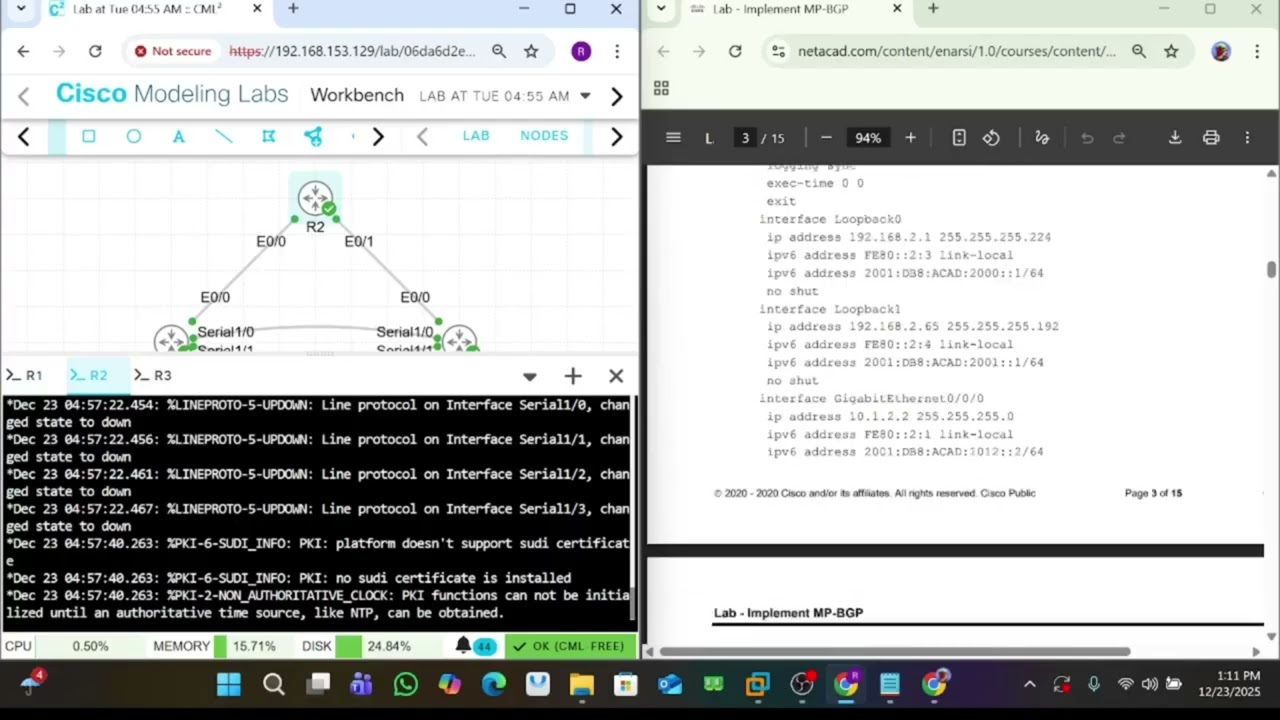Add a new console pane with plus
Viewport: 1280px width, 720px height.
[x=573, y=376]
